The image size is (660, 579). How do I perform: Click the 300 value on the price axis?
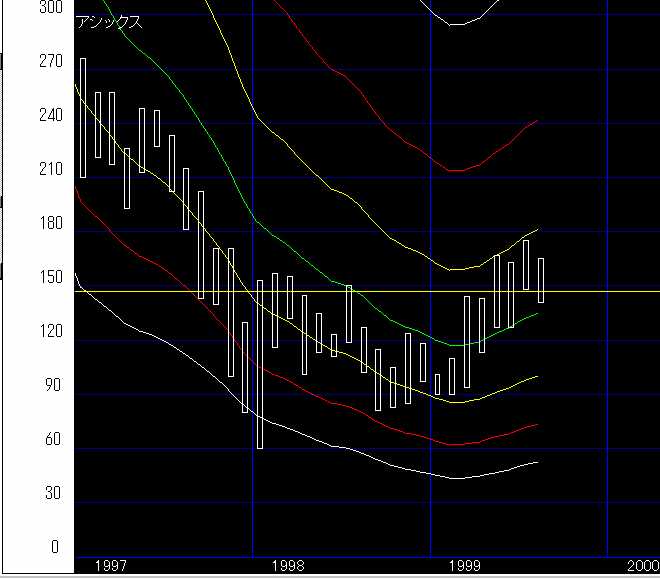(50, 7)
